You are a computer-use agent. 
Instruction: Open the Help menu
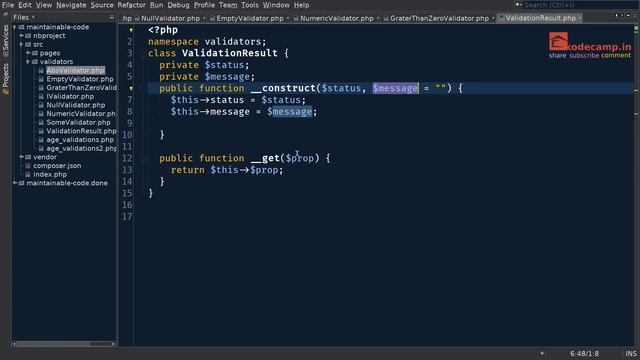point(301,5)
